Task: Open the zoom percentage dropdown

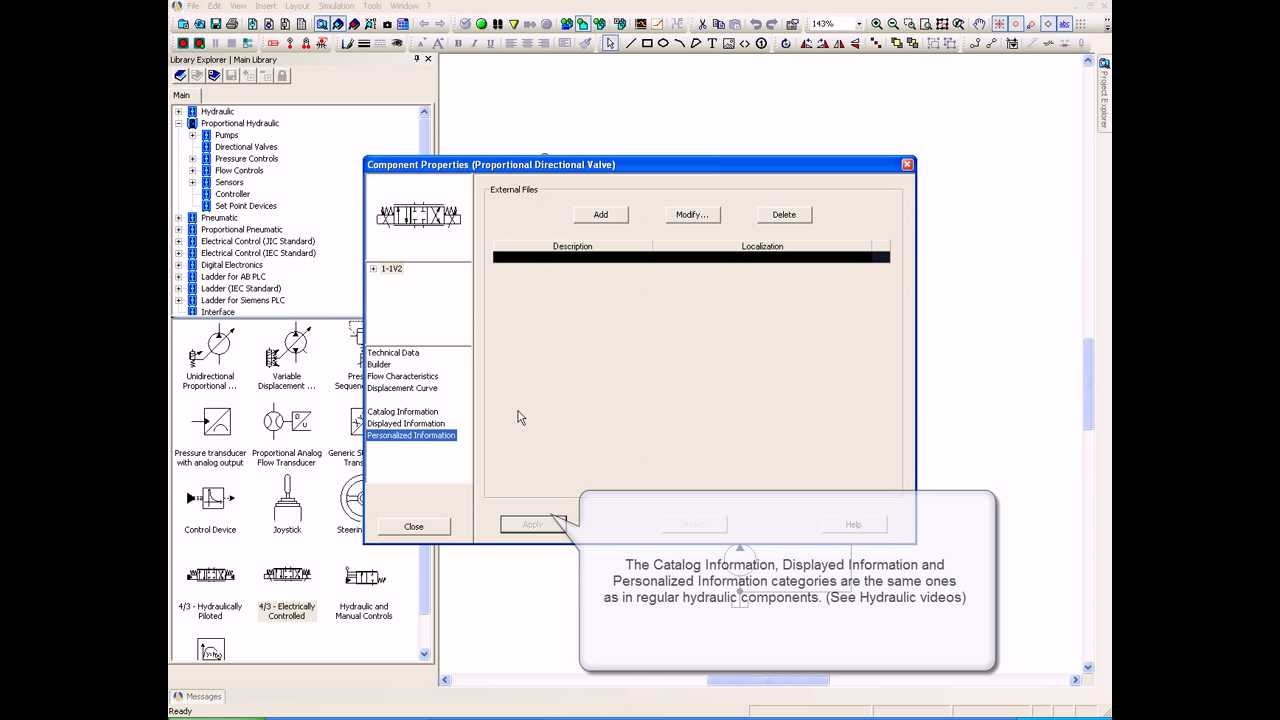Action: click(859, 24)
